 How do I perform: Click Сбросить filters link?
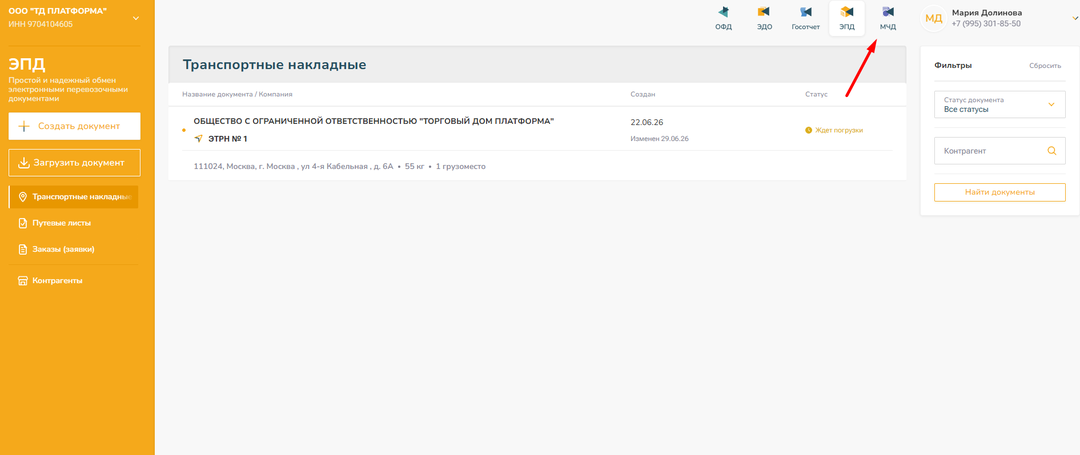point(1045,66)
